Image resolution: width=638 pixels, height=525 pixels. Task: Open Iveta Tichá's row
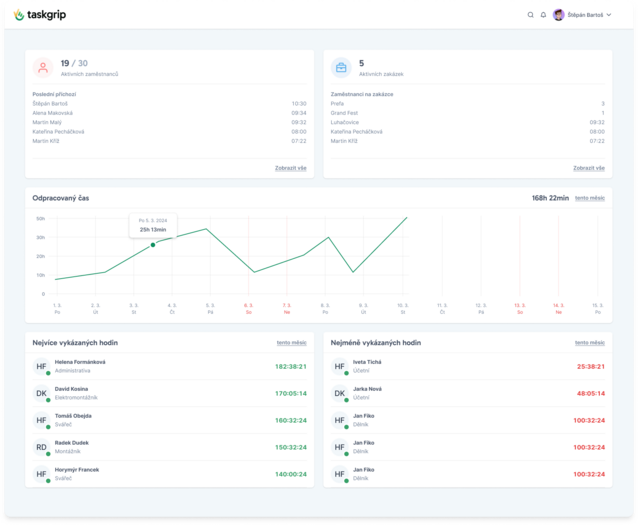[x=468, y=366]
